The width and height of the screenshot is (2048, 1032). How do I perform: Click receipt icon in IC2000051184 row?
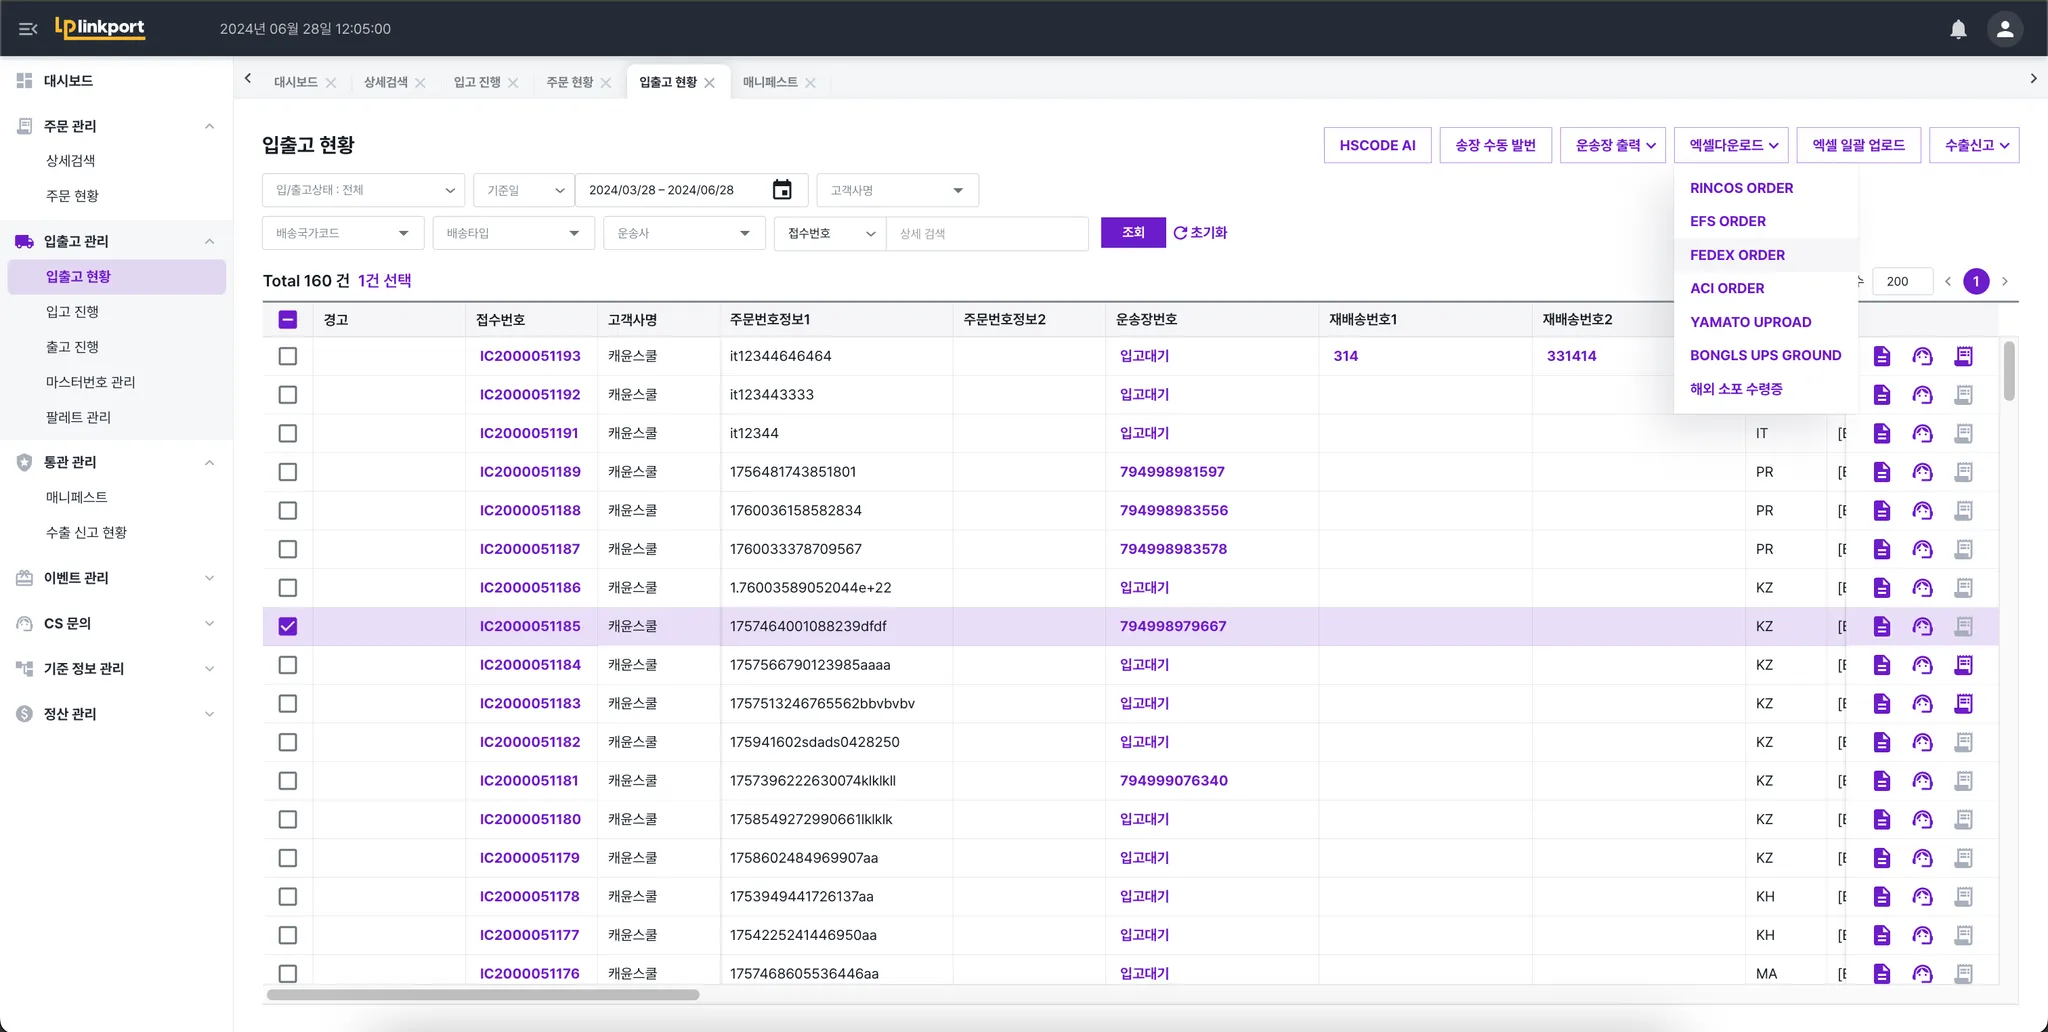[x=1963, y=665]
